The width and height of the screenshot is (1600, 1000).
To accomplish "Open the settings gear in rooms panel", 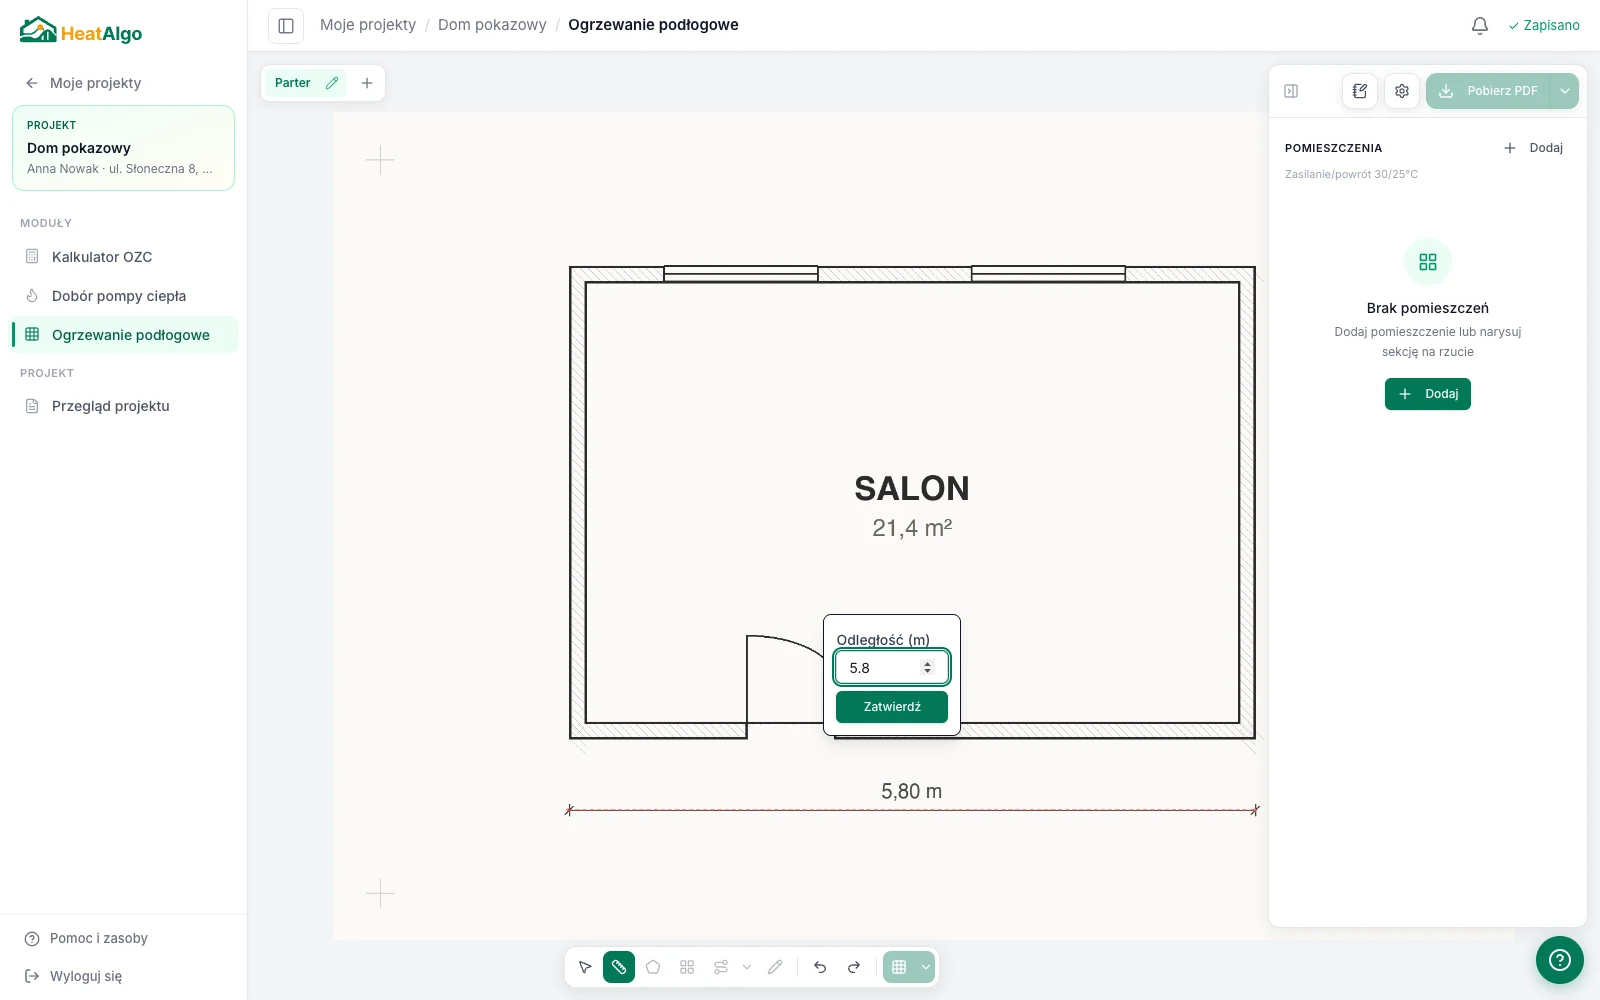I will (1402, 91).
